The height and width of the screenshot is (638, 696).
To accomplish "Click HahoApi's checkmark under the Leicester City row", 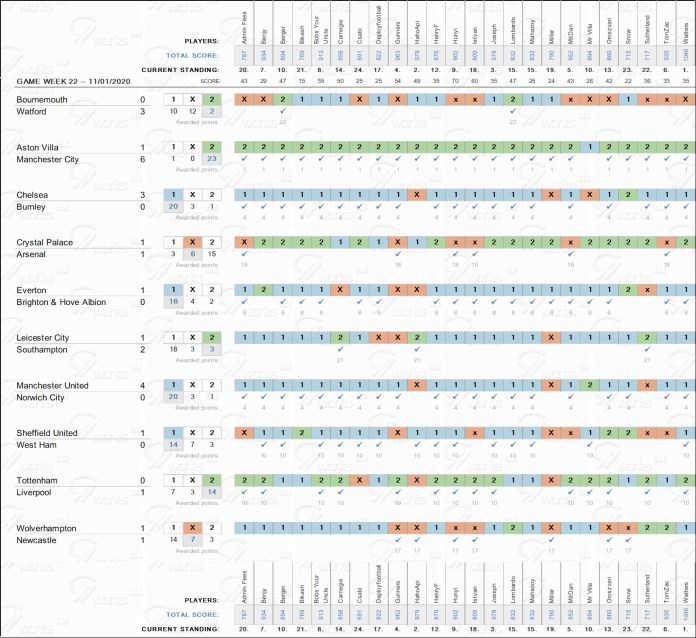I will click(x=417, y=350).
